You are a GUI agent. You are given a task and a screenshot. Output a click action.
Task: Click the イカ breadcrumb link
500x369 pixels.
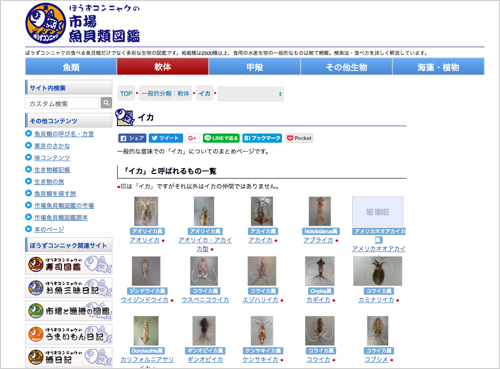click(205, 94)
